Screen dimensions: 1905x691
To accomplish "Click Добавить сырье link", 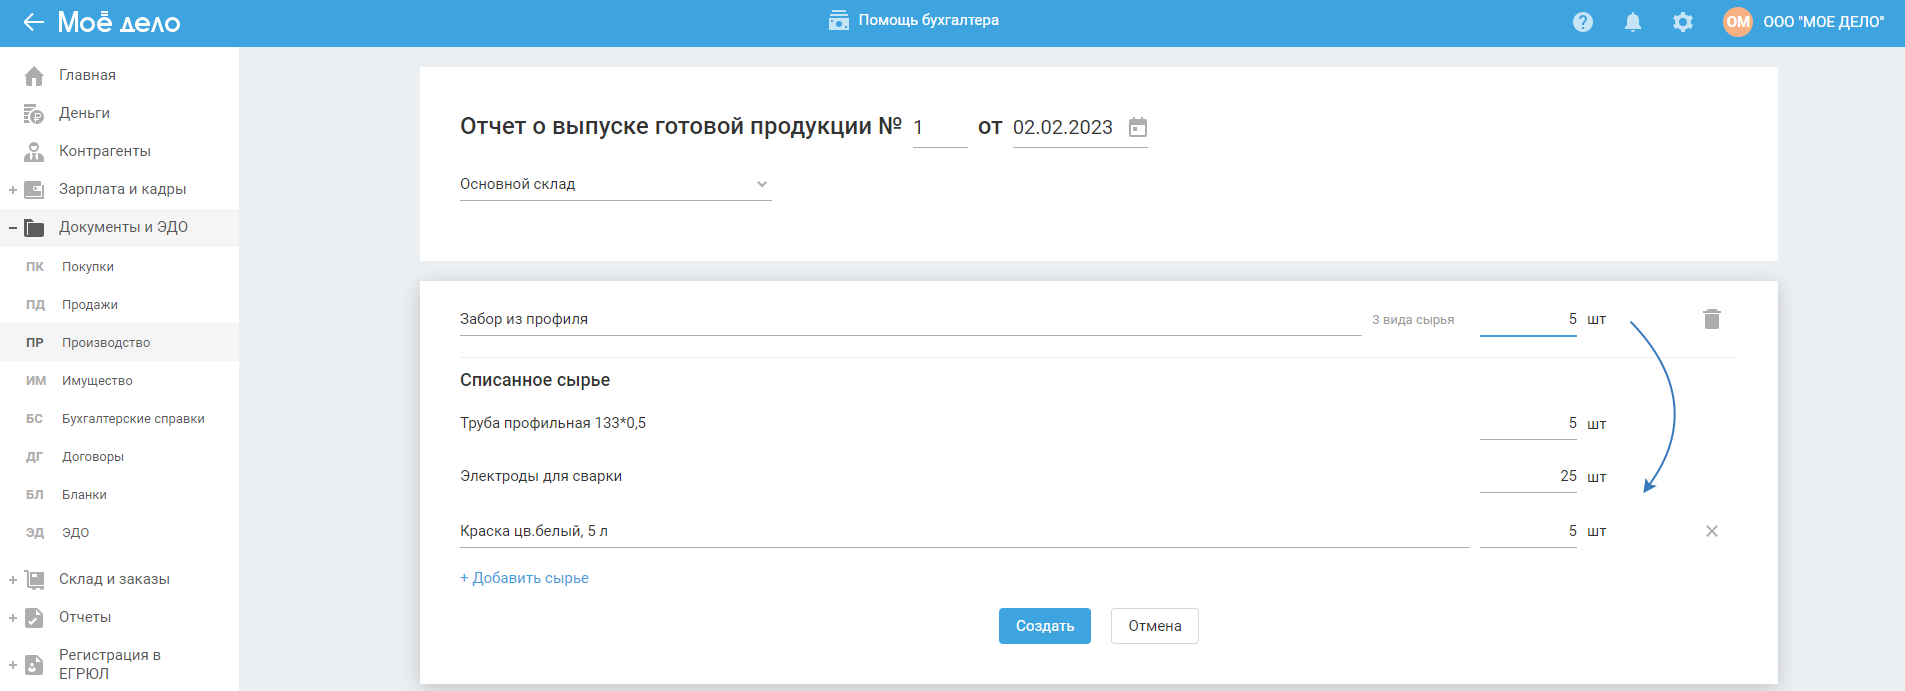I will (524, 578).
